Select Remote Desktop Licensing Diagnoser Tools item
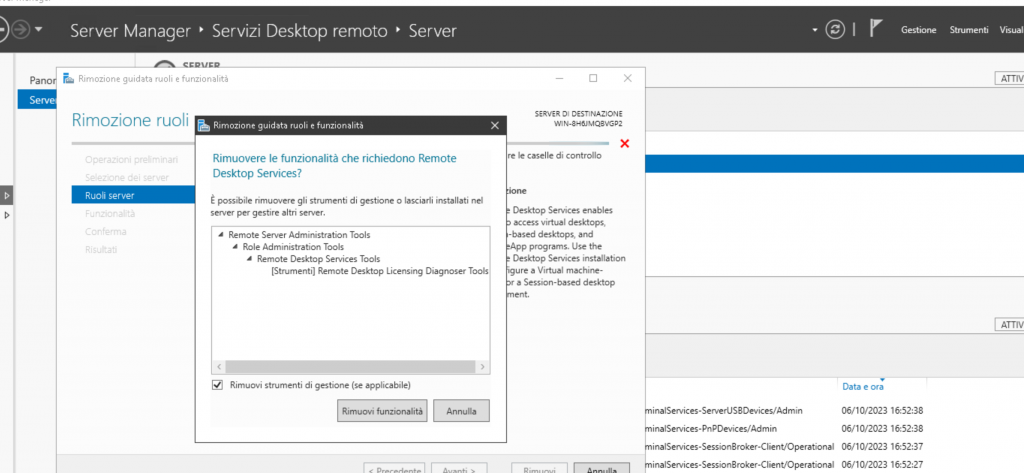The height and width of the screenshot is (473, 1024). pyautogui.click(x=379, y=270)
